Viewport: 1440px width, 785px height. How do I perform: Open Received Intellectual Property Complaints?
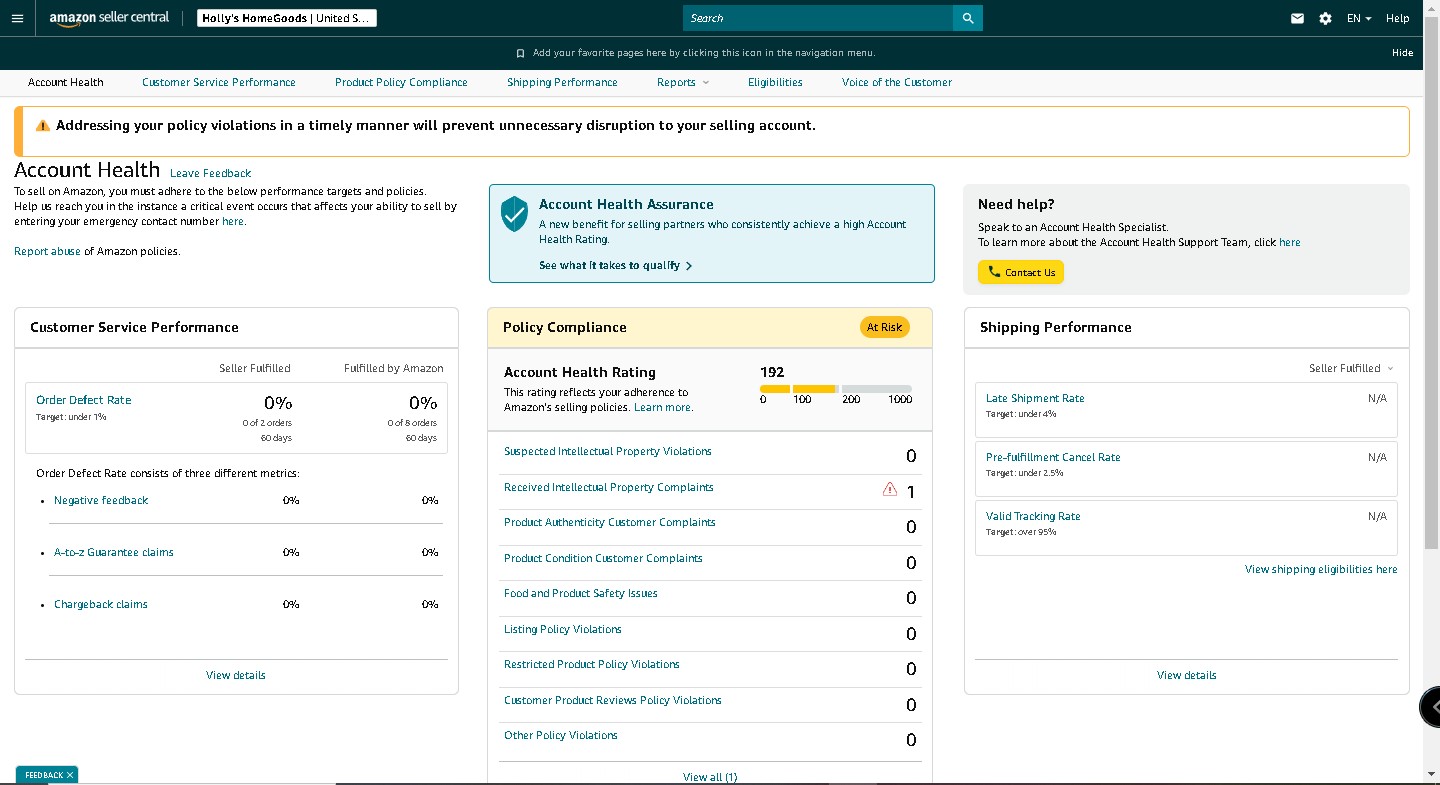click(x=609, y=487)
